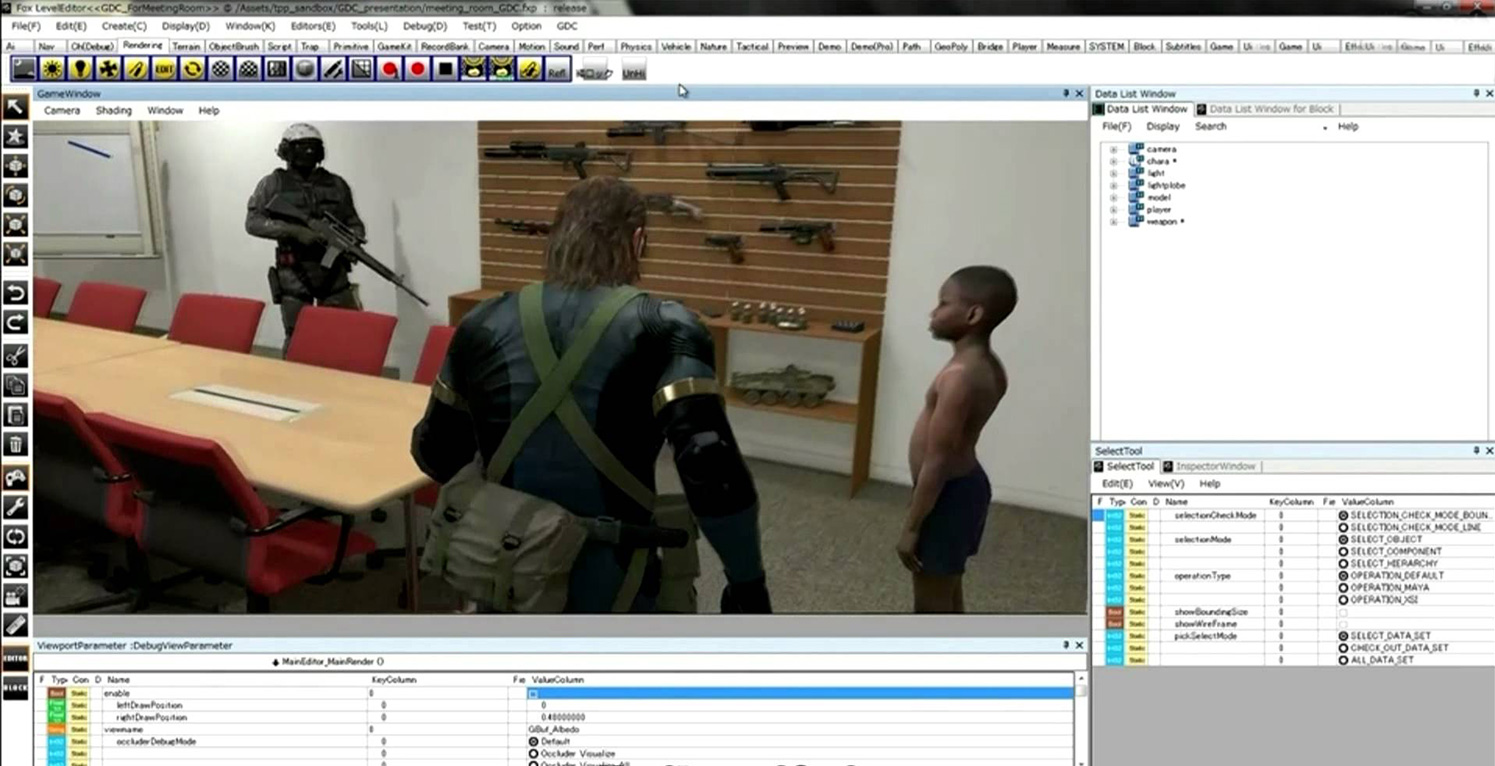Click the trash can delete icon
The height and width of the screenshot is (766, 1495).
click(x=16, y=444)
